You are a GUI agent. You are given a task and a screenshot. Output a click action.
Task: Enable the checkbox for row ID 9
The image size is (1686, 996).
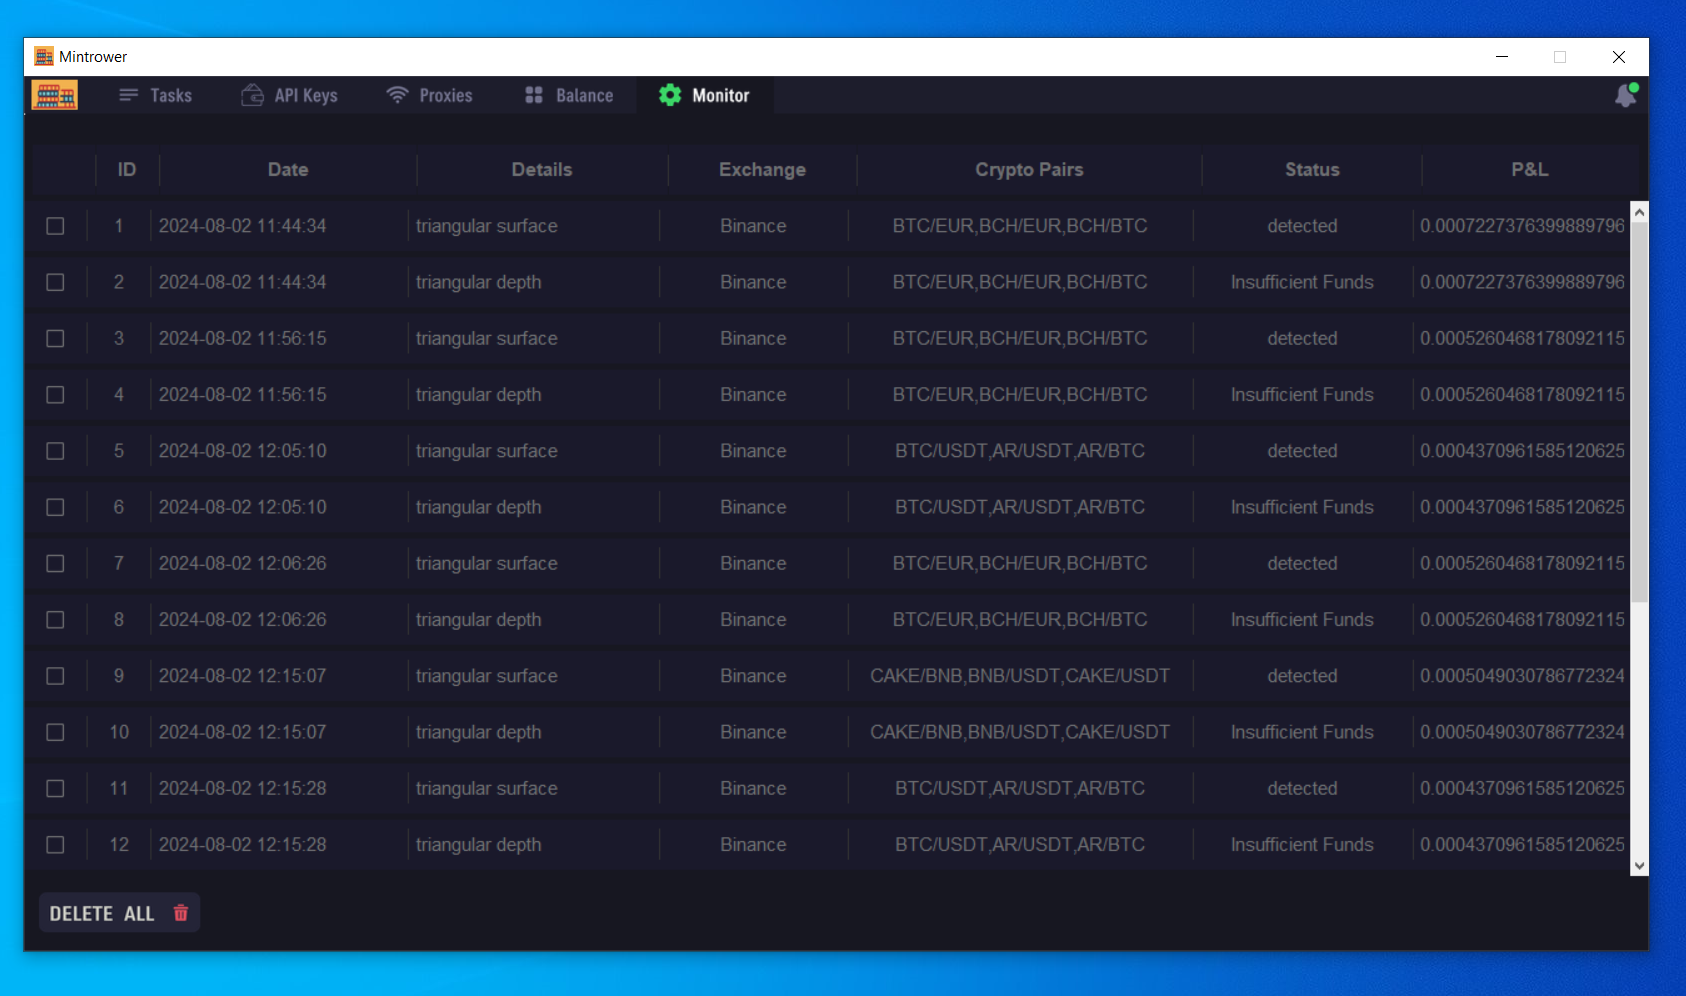(x=55, y=676)
